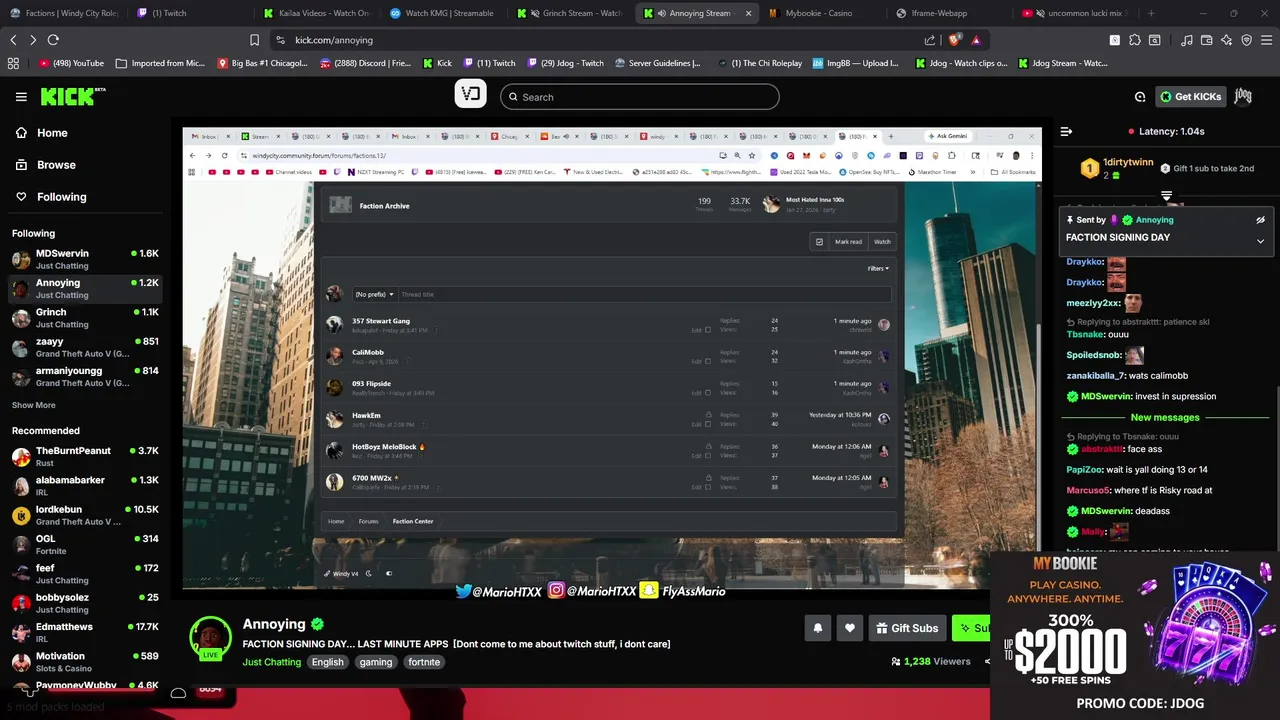
Task: Click the Brave Rewards triangle icon
Action: point(976,40)
